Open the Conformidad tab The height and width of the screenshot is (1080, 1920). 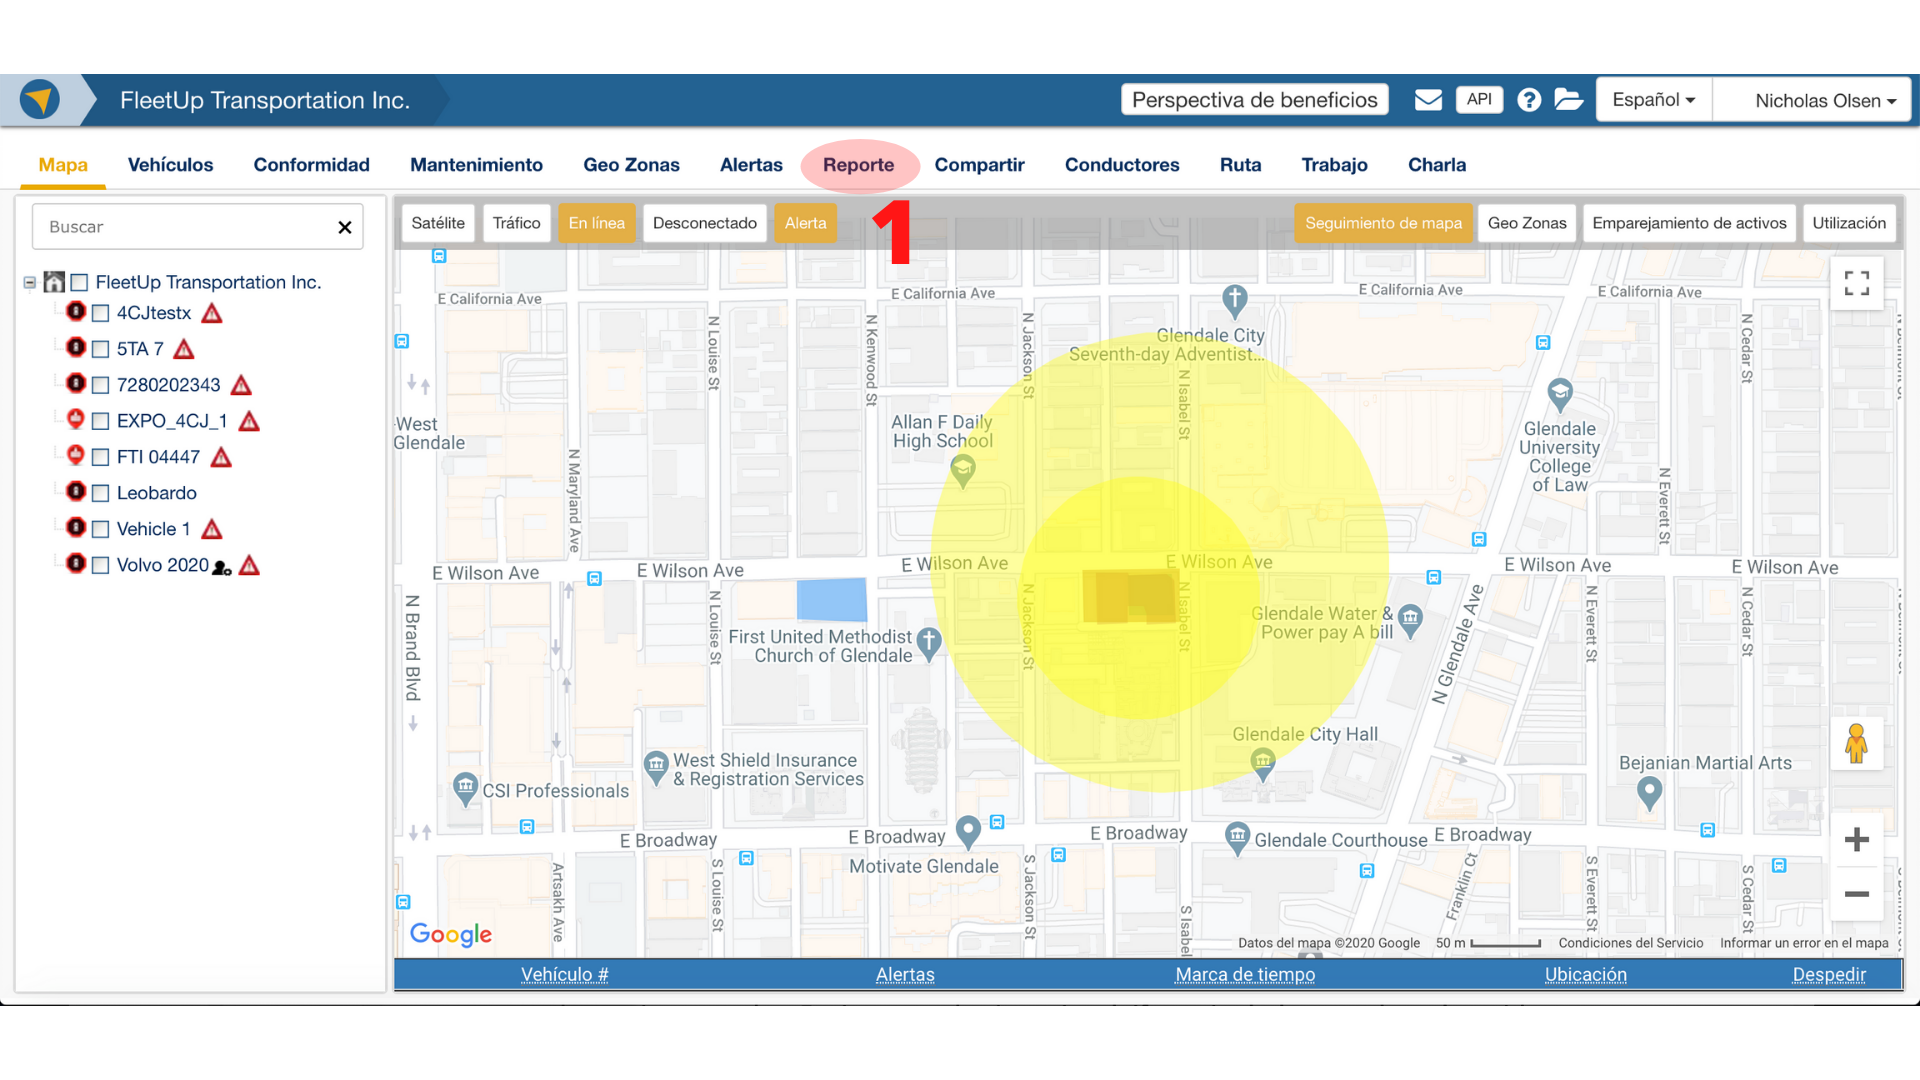click(311, 165)
